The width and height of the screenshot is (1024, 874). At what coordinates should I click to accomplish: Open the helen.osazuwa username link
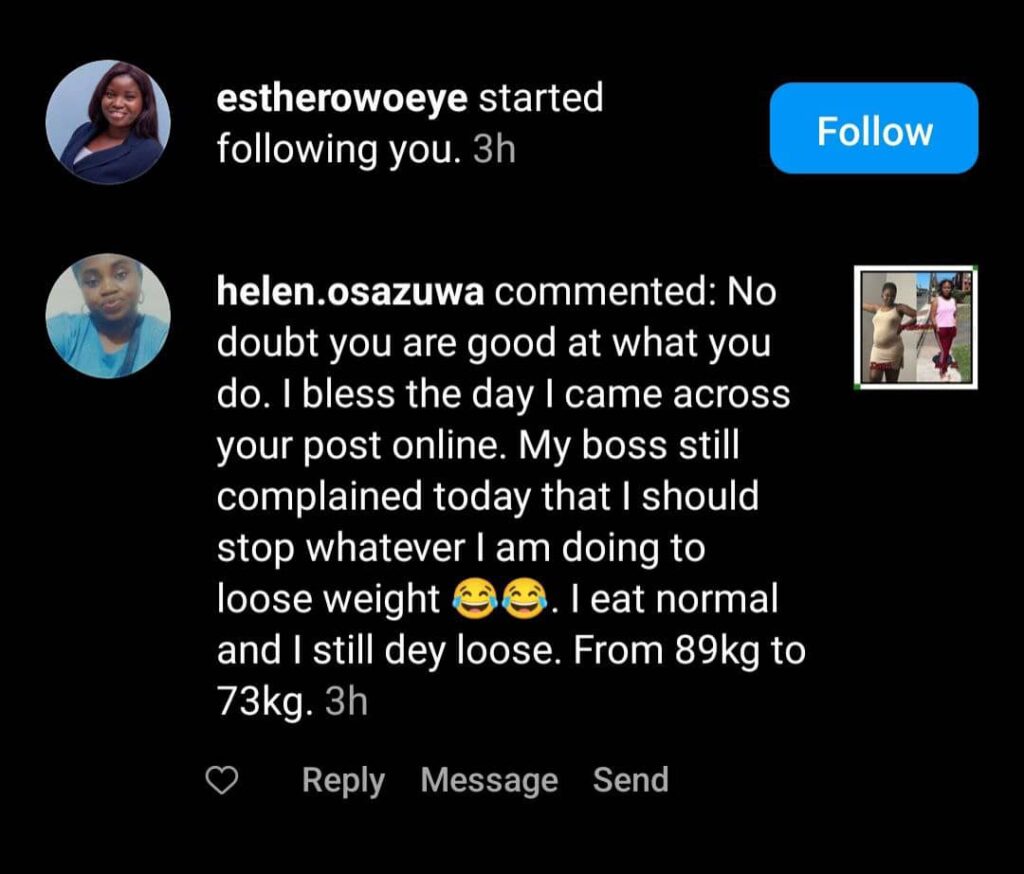(x=351, y=293)
